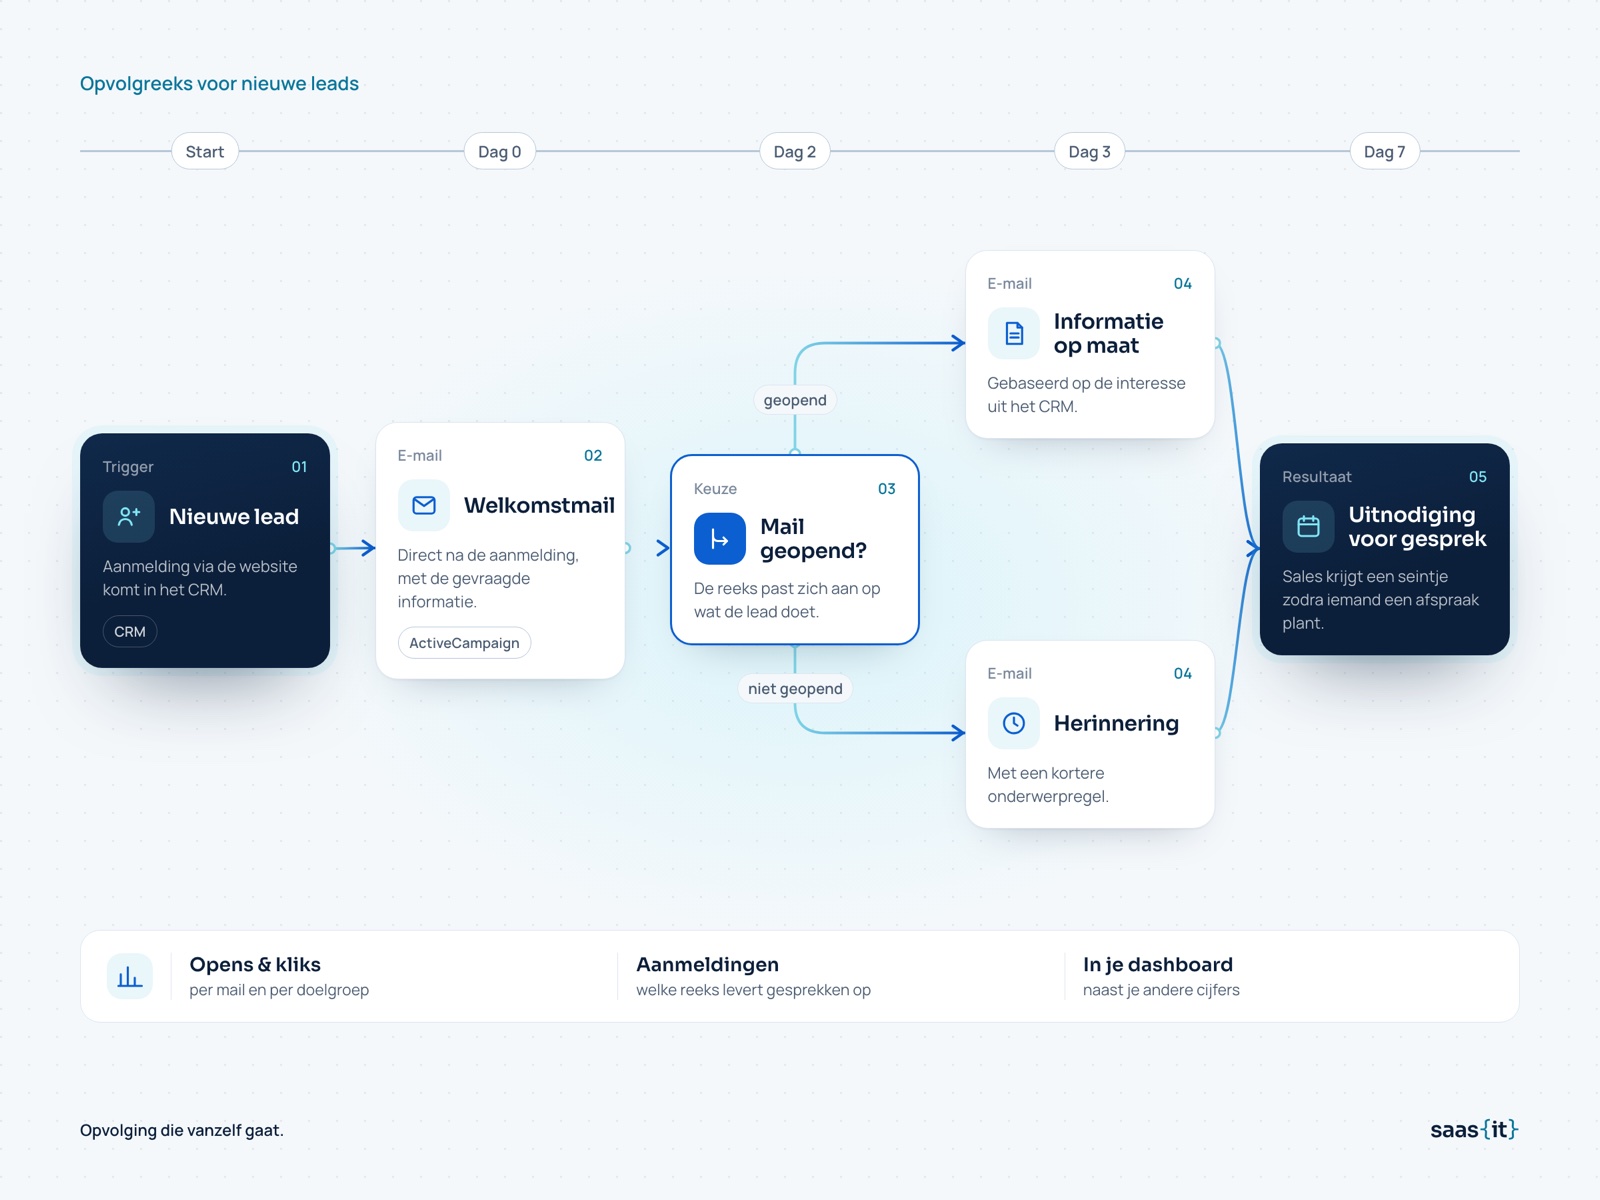
Task: Click 'welke reeks levert gesprekken op' text
Action: [753, 990]
